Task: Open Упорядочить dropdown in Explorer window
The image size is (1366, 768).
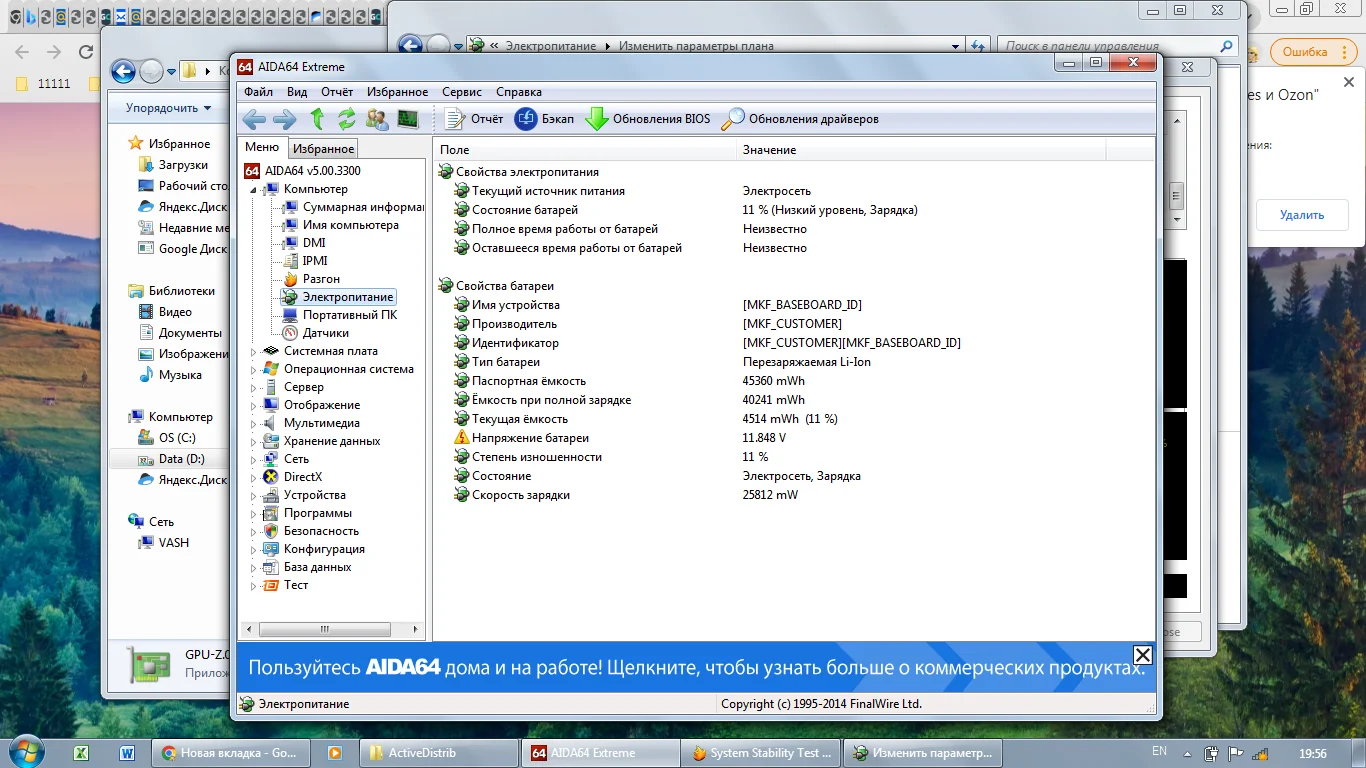Action: [x=168, y=108]
